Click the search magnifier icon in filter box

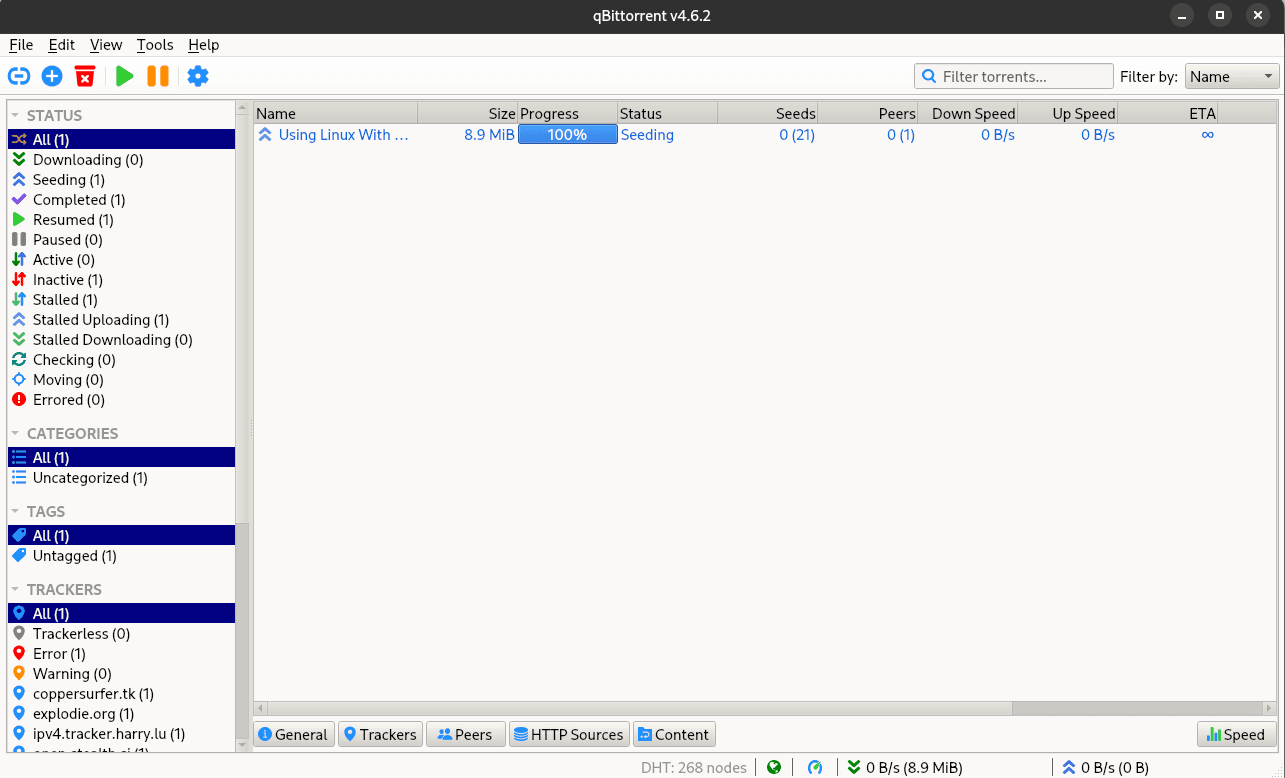(929, 76)
